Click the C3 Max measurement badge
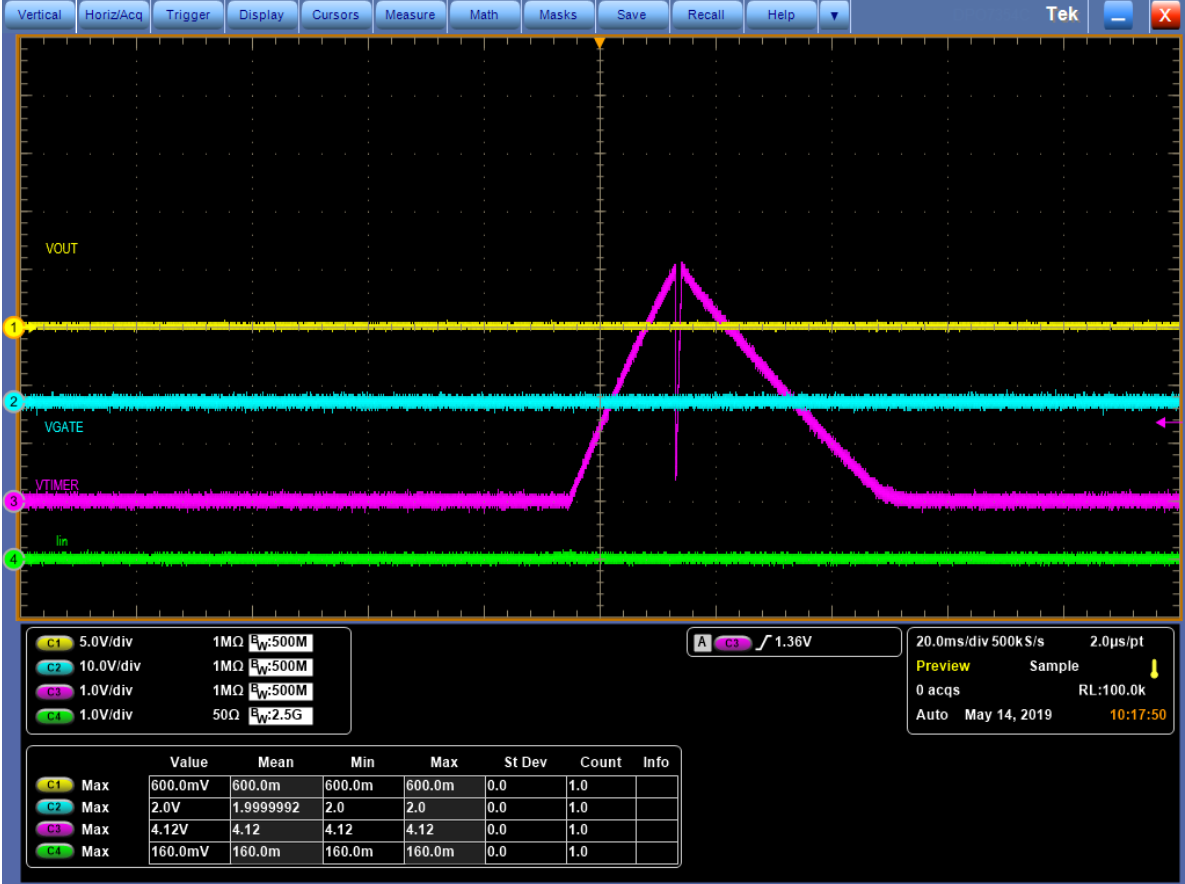The width and height of the screenshot is (1185, 884). coord(54,829)
